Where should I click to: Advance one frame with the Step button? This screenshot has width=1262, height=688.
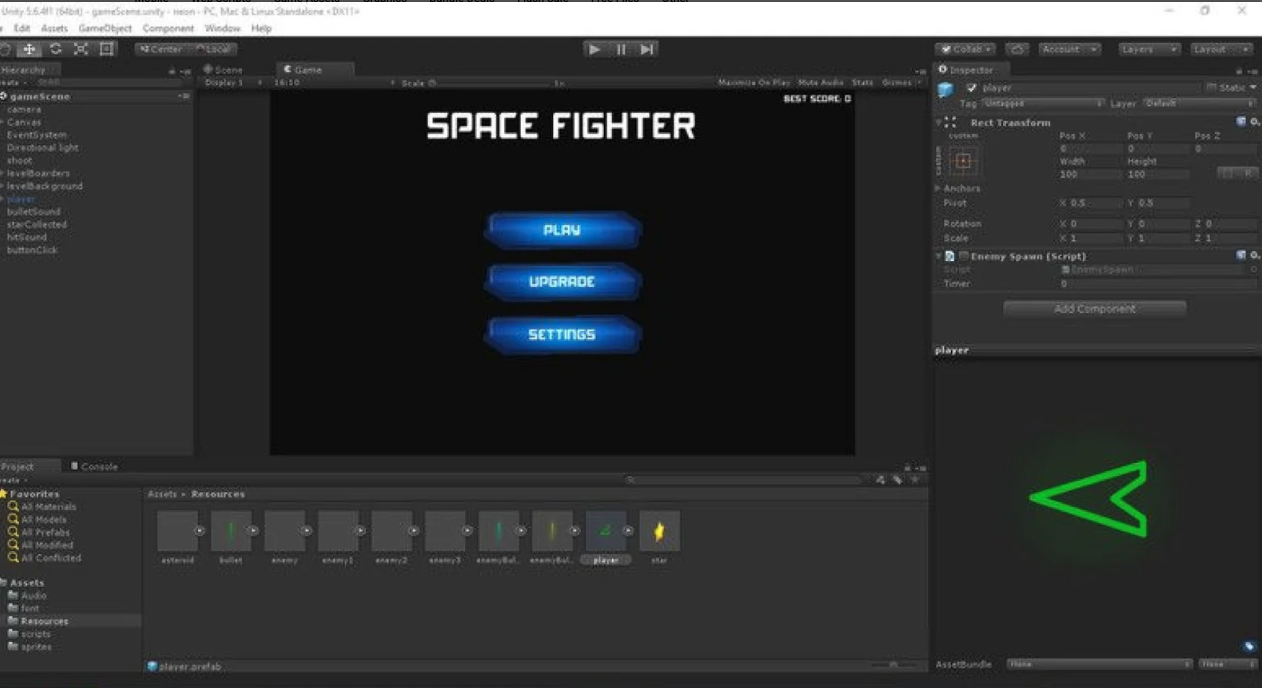click(647, 49)
